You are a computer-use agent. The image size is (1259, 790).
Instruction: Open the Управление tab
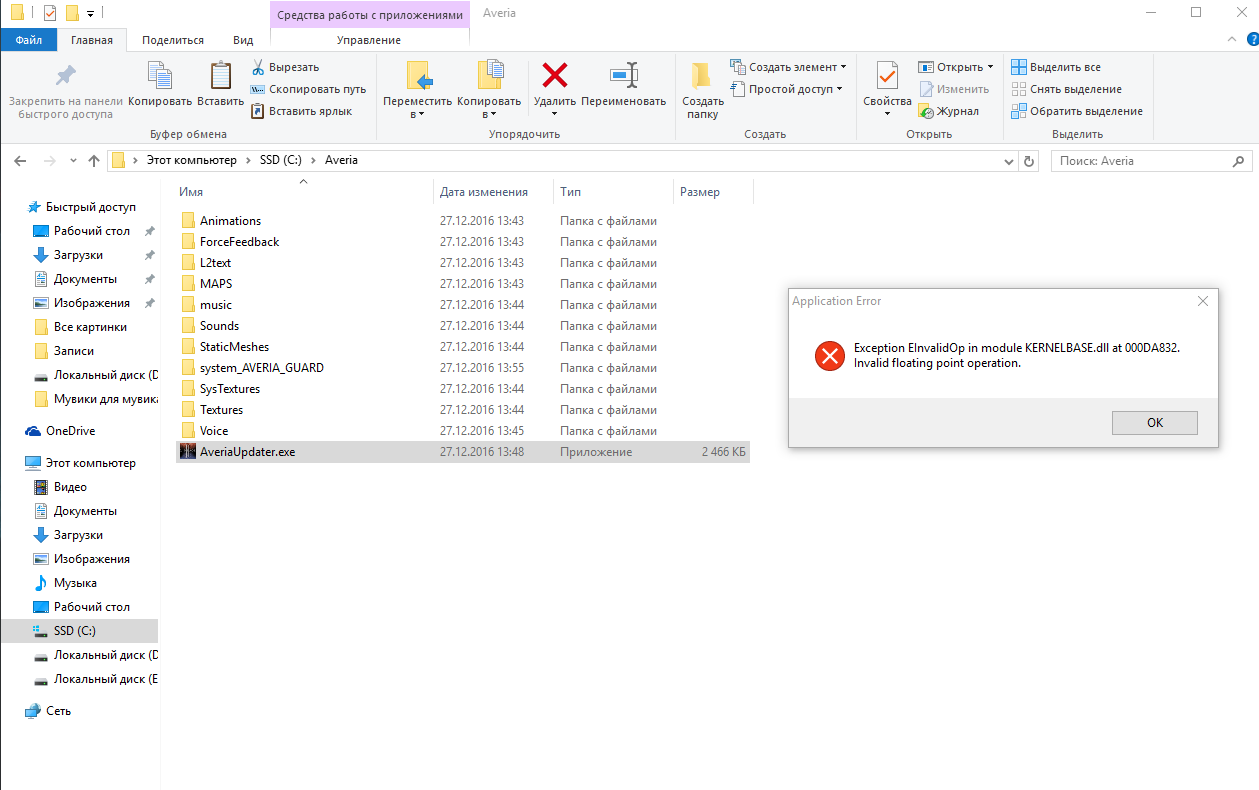coord(369,40)
